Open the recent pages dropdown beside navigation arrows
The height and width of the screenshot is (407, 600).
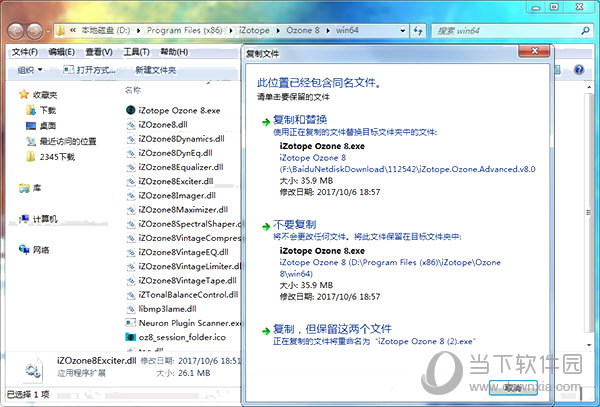(47, 31)
